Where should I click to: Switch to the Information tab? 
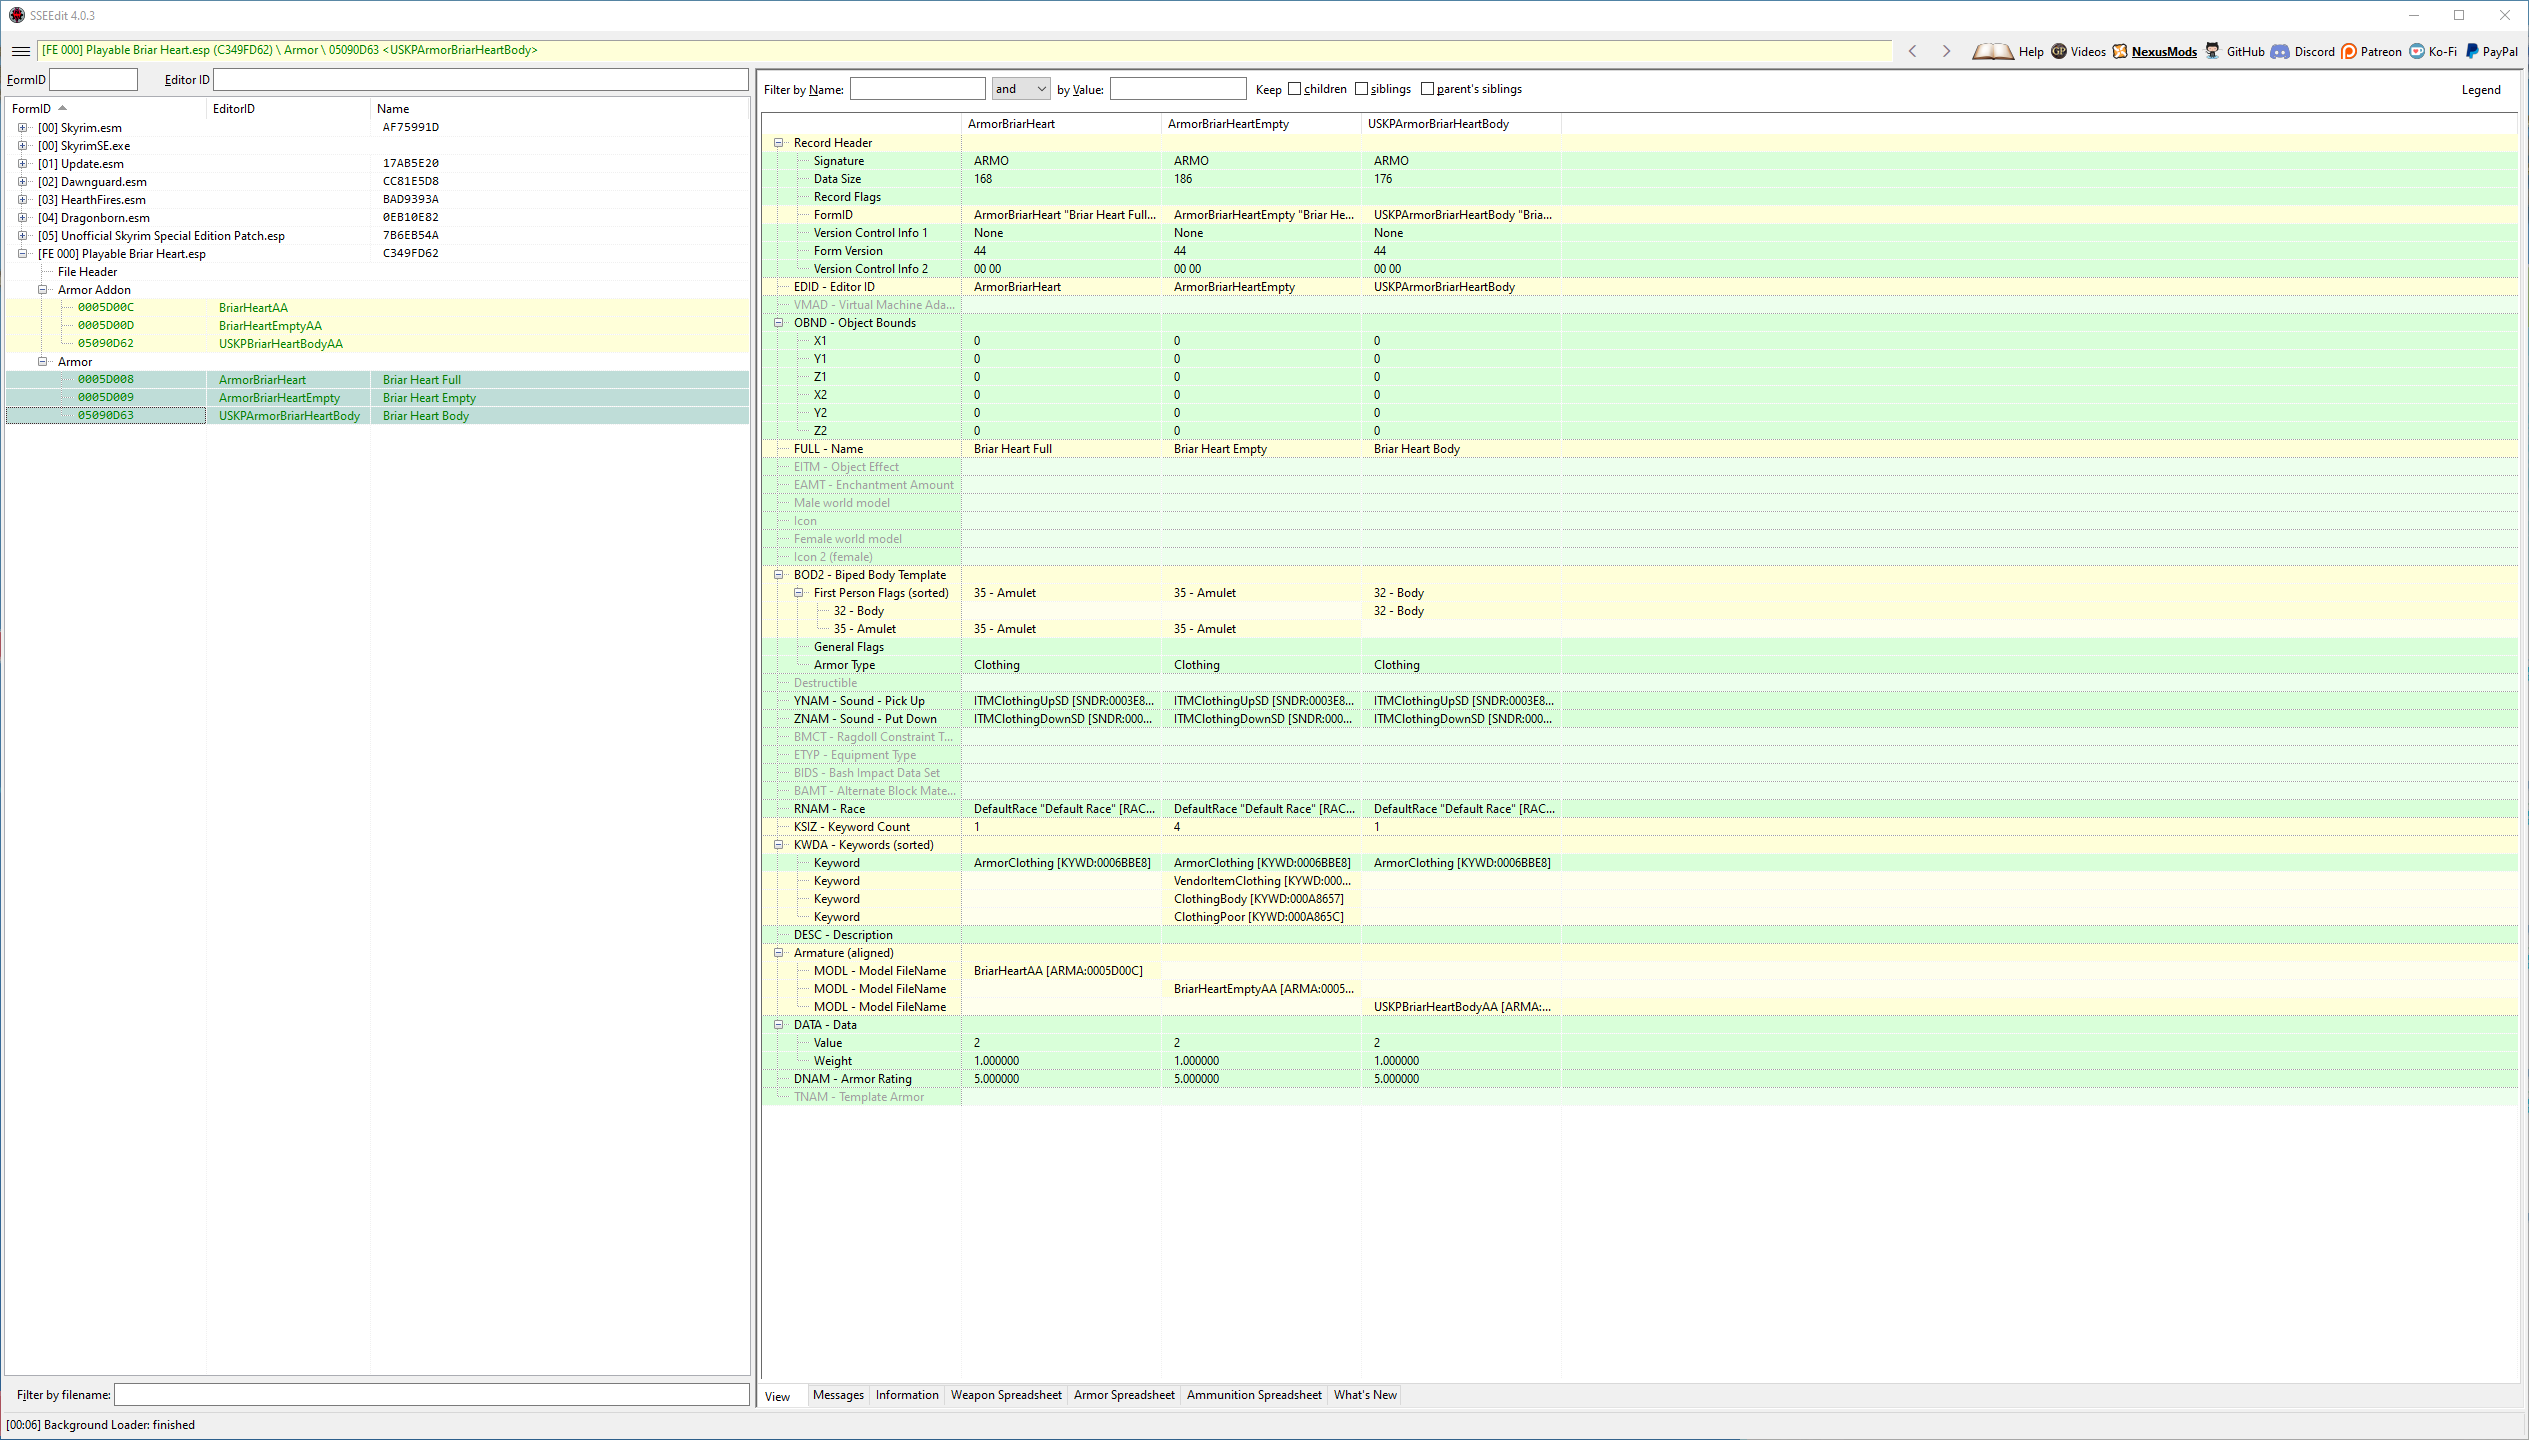[x=907, y=1395]
